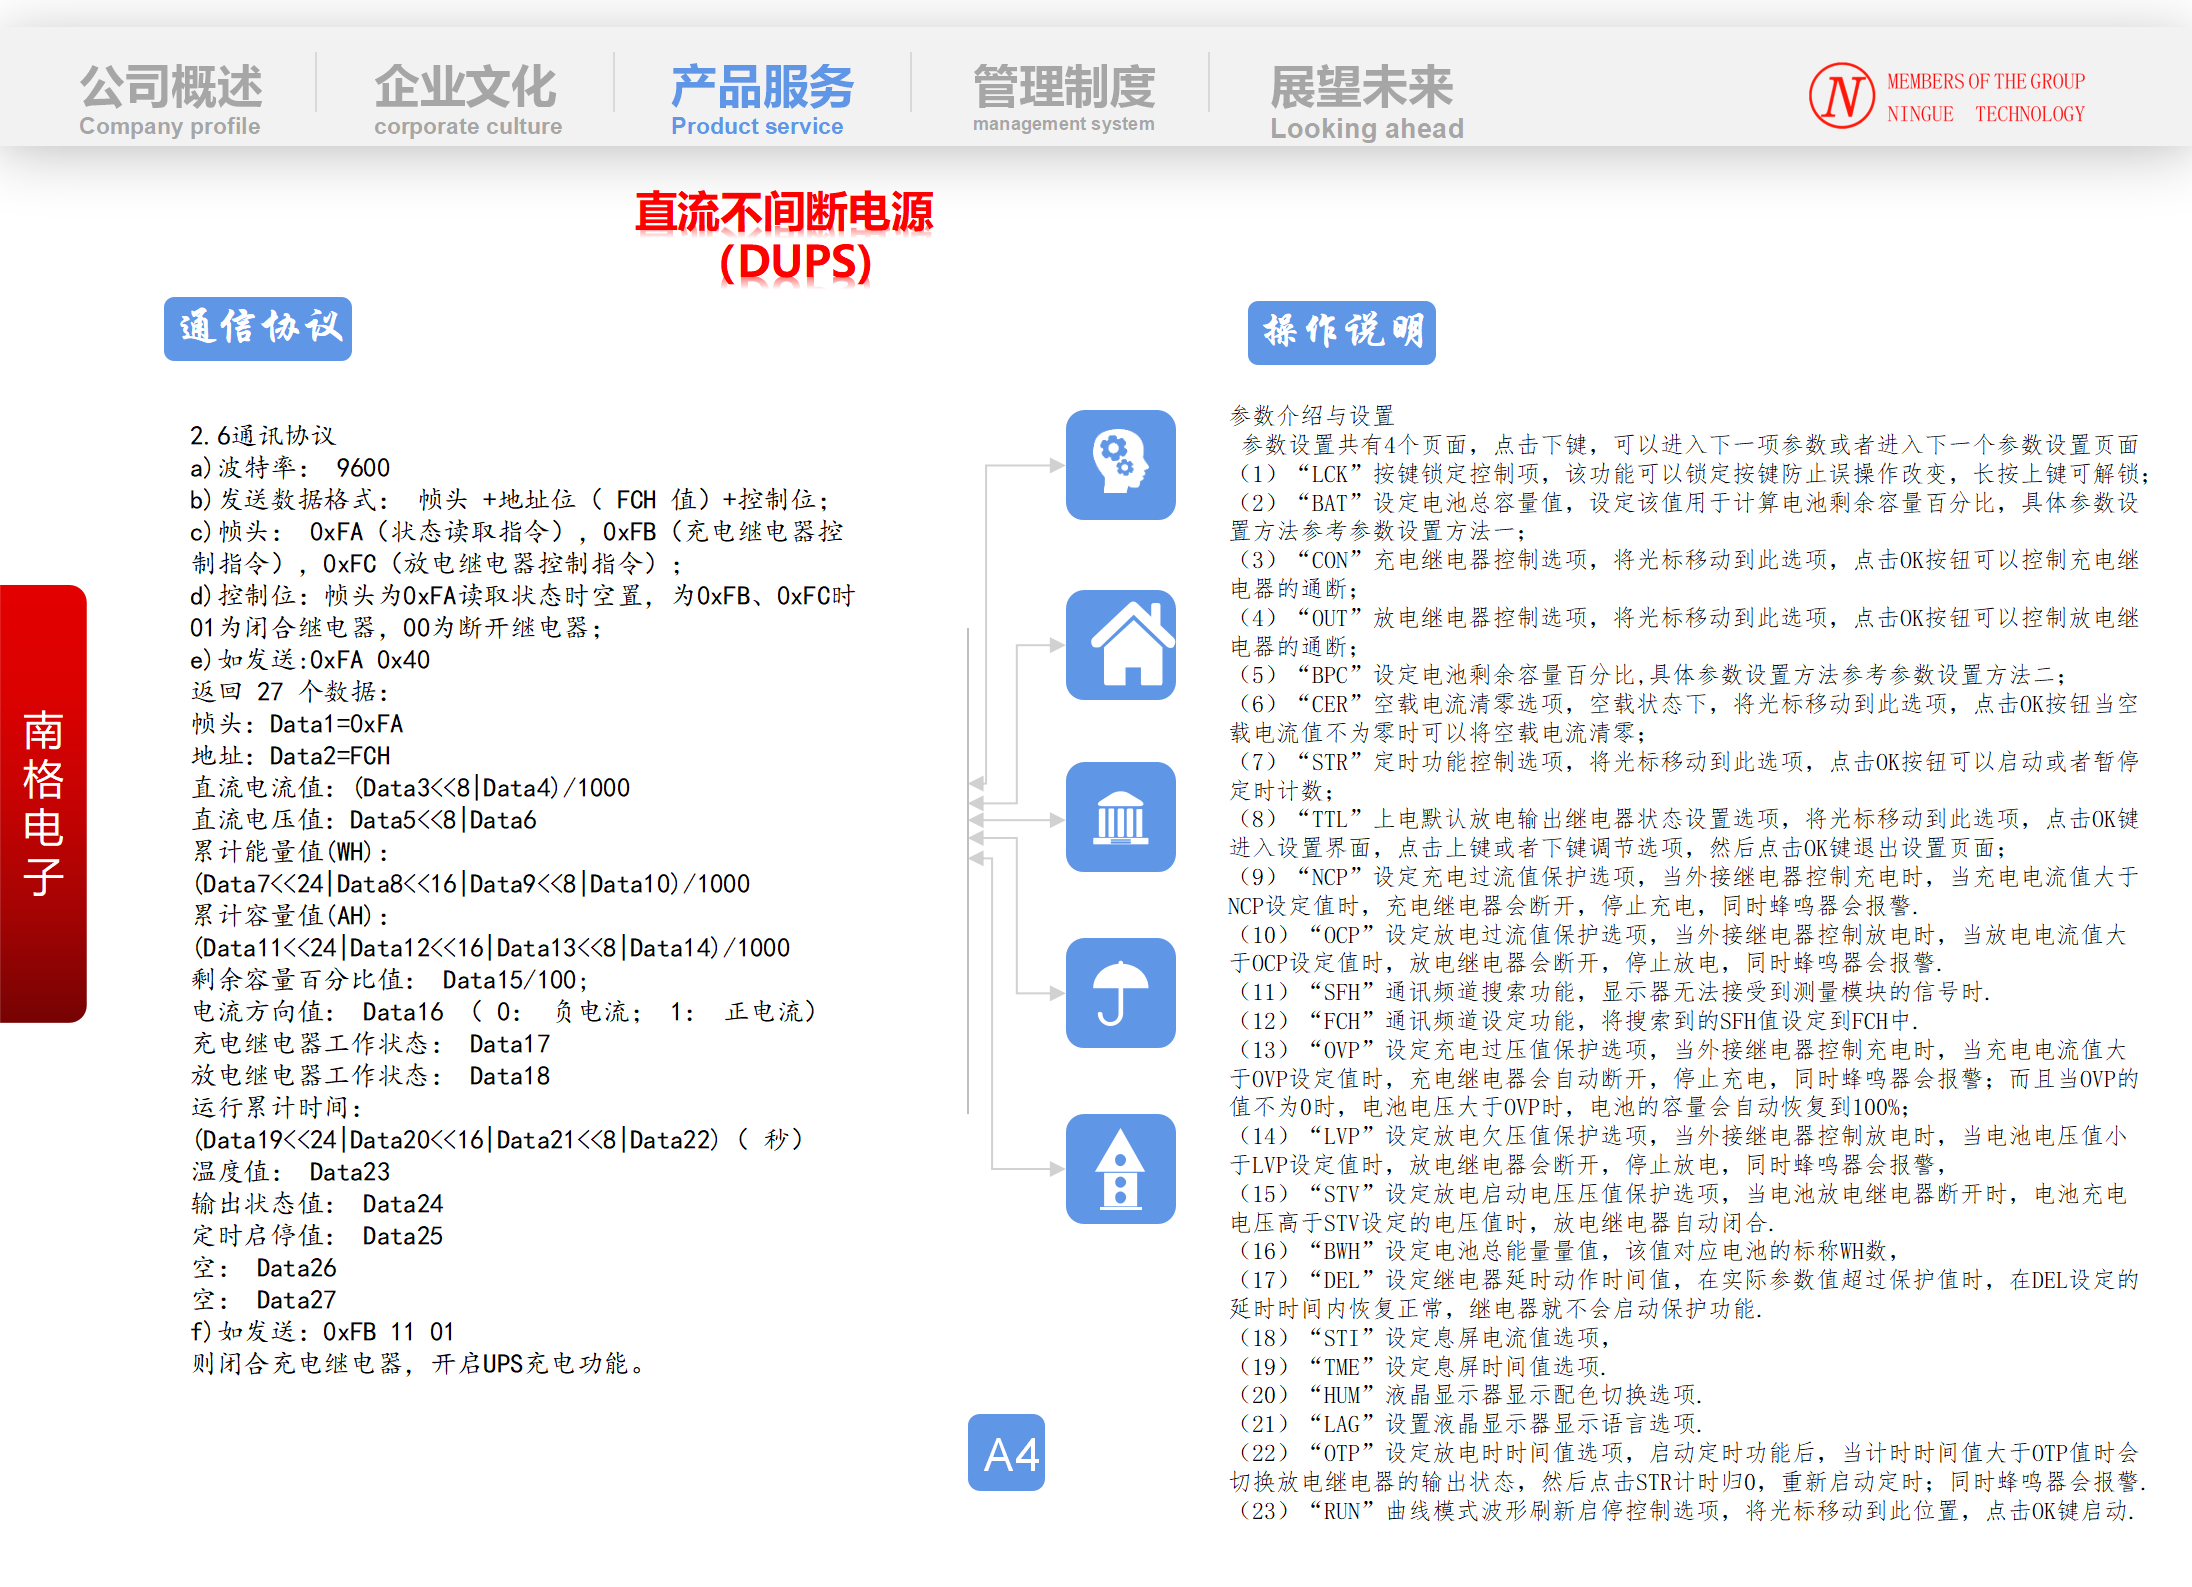Click item (20) "HUM" 液晶显示器配色切换
Image resolution: width=2192 pixels, height=1587 pixels.
click(1467, 1395)
